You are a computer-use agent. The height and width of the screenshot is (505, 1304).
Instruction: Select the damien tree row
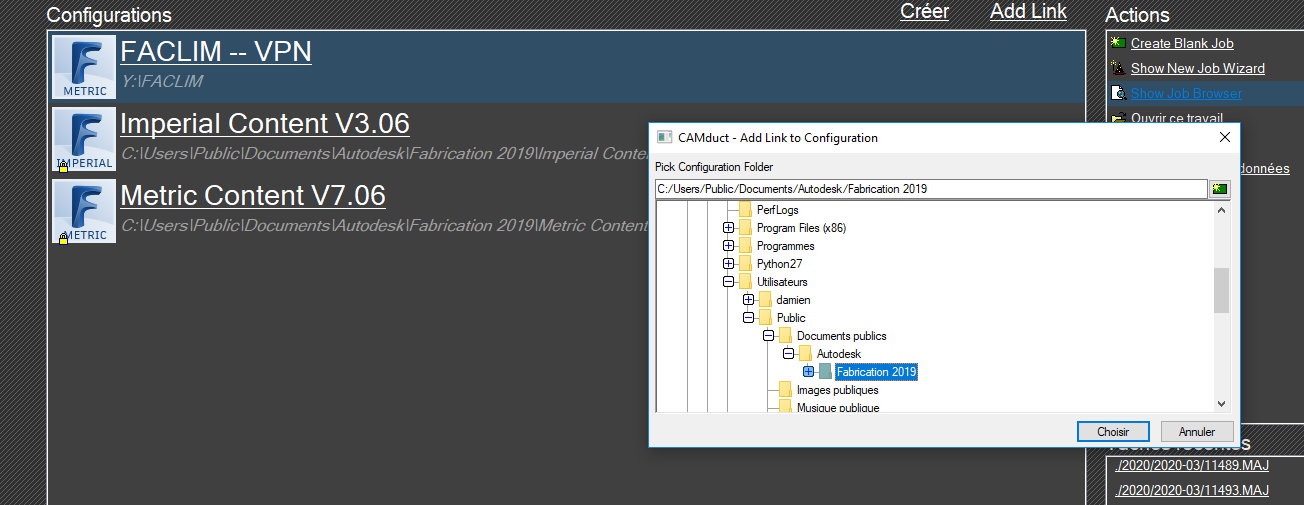793,300
